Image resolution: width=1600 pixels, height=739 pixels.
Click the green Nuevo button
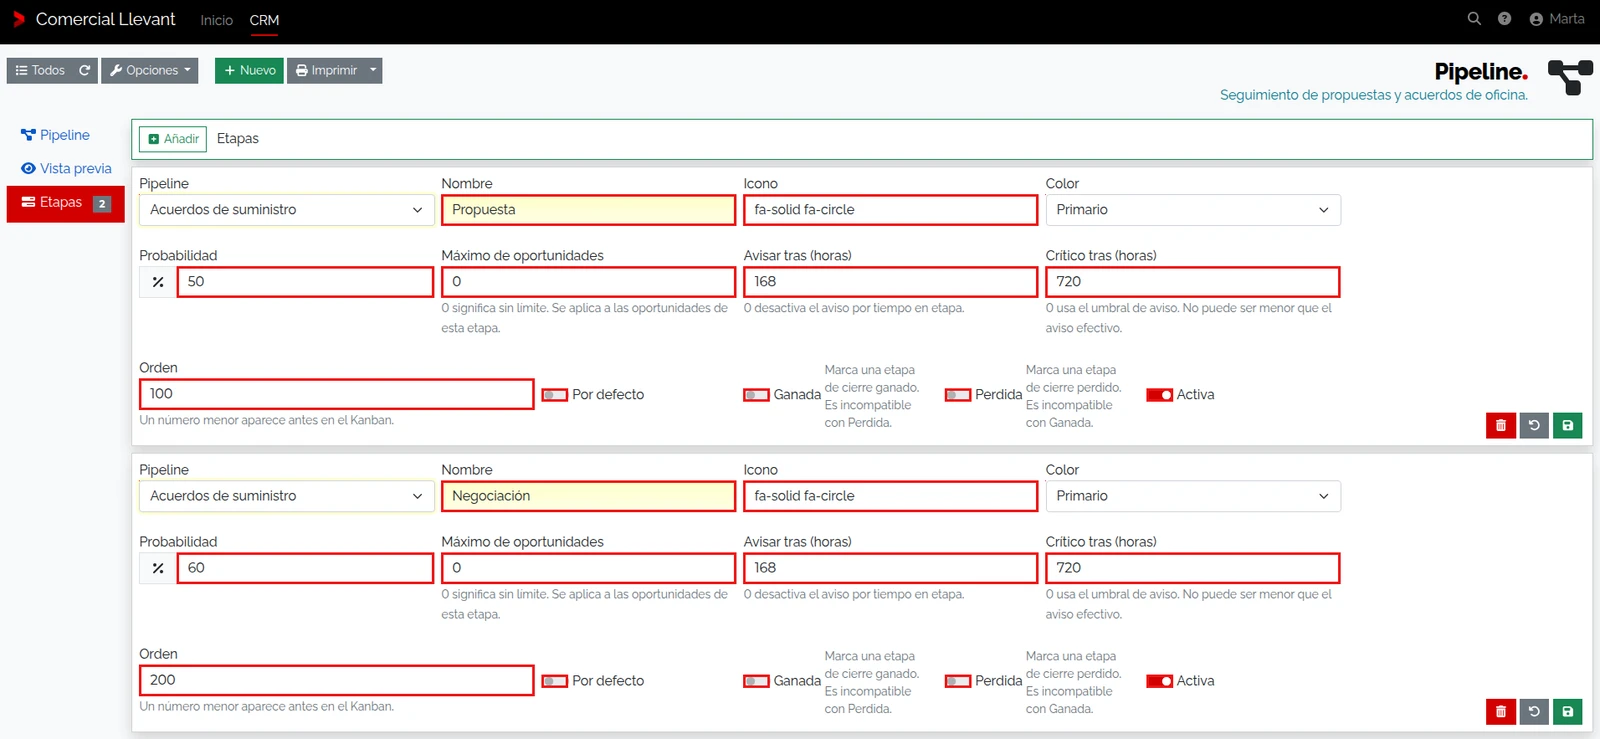point(249,70)
